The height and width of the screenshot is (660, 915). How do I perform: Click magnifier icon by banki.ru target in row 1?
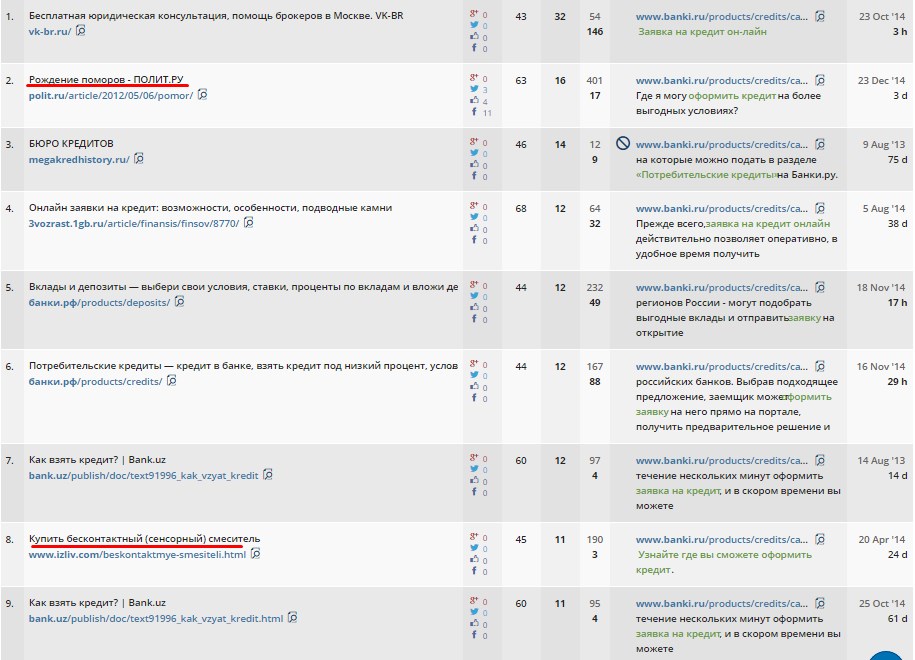click(820, 16)
